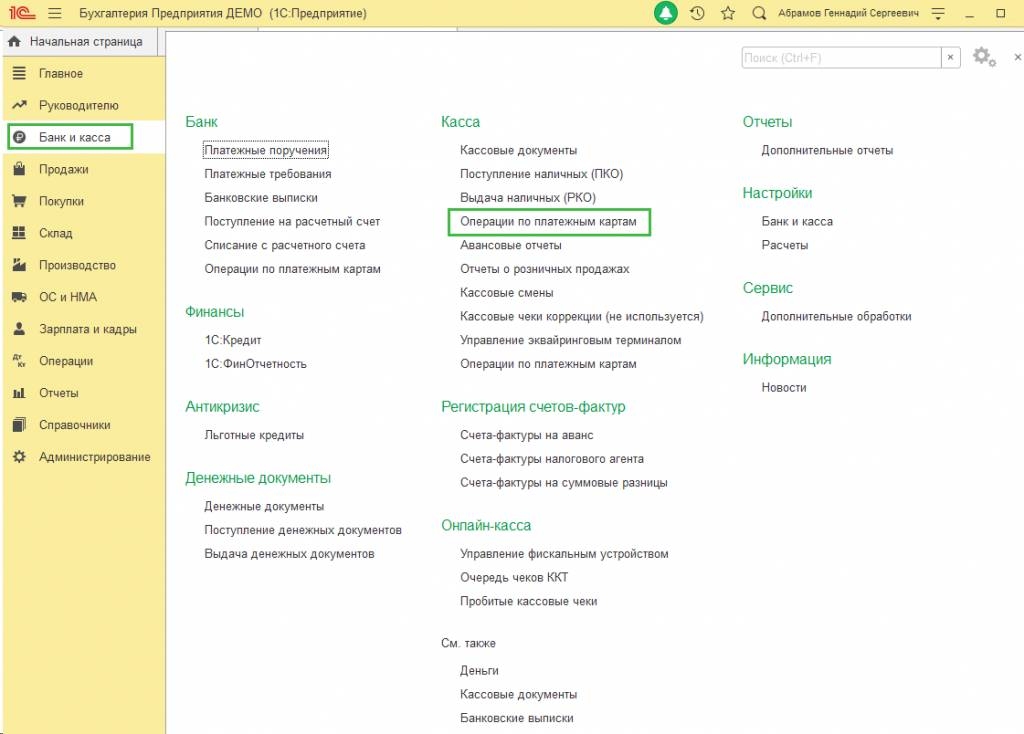
Task: Open Управление фискальным устройством
Action: (x=564, y=554)
